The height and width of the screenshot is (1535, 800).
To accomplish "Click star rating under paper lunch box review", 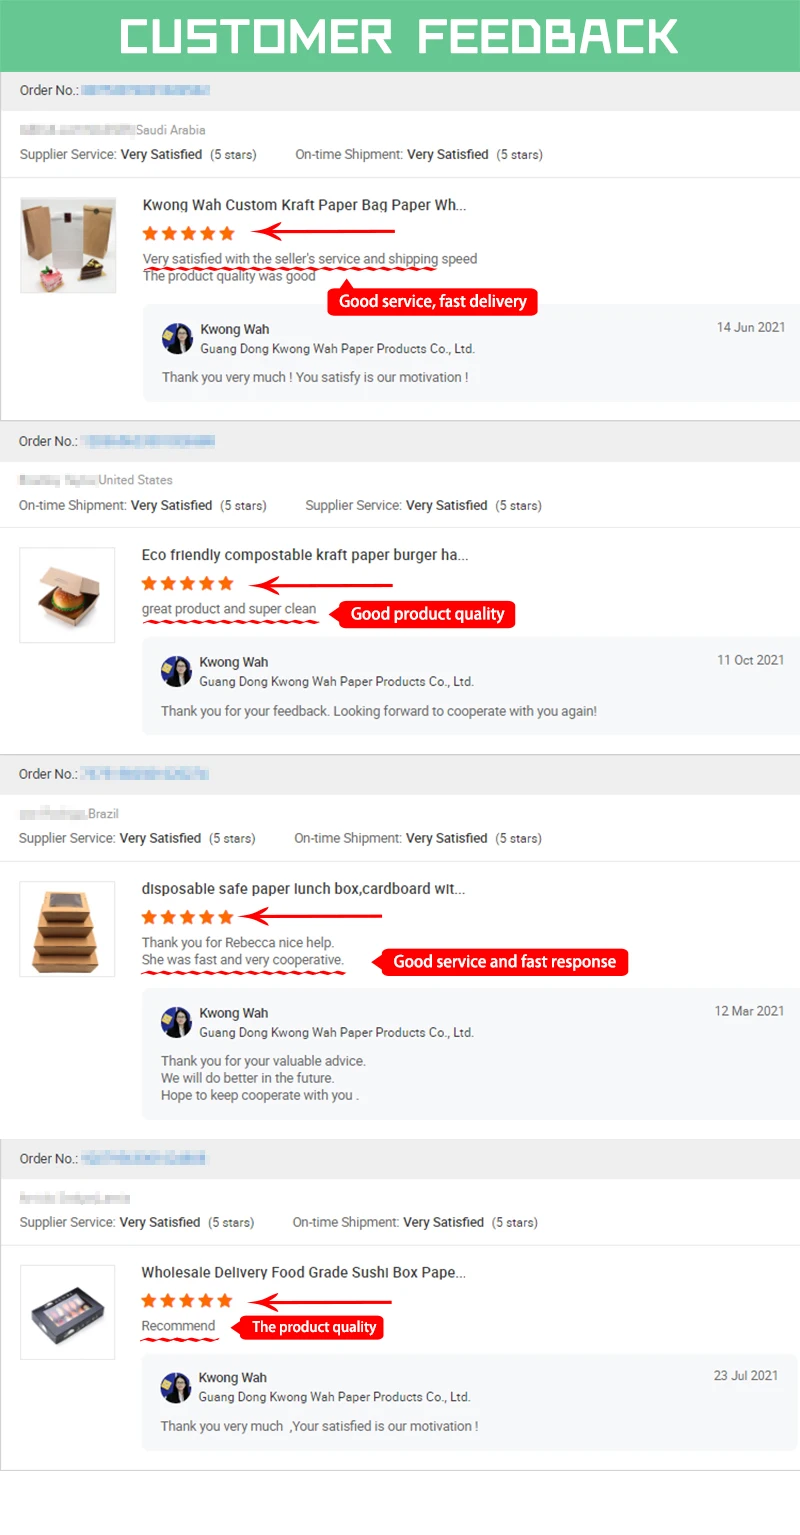I will click(x=187, y=917).
